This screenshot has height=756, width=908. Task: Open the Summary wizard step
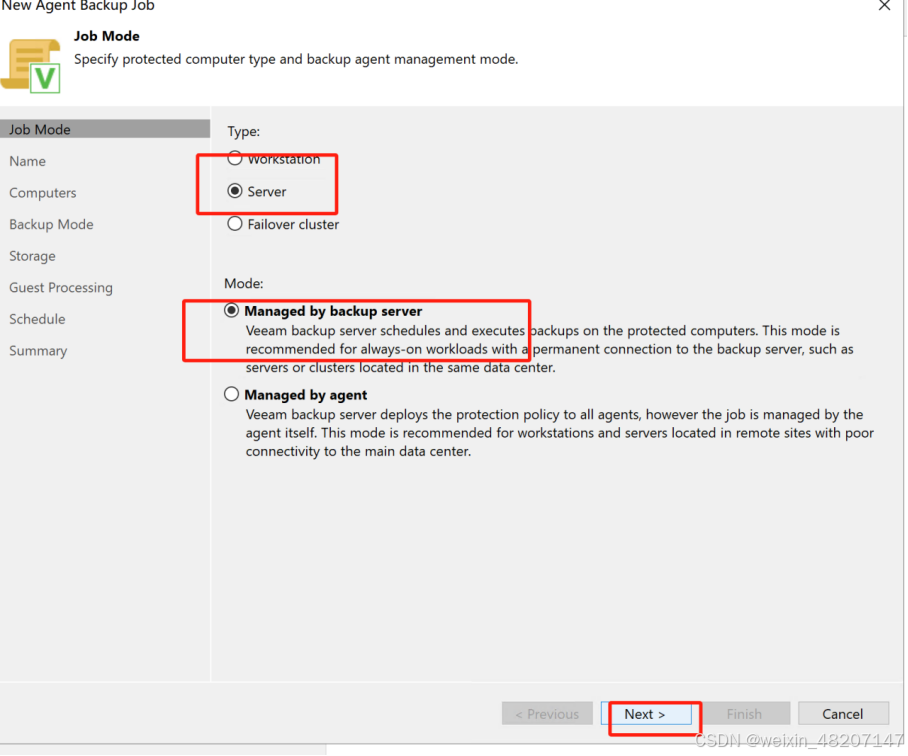pyautogui.click(x=38, y=351)
